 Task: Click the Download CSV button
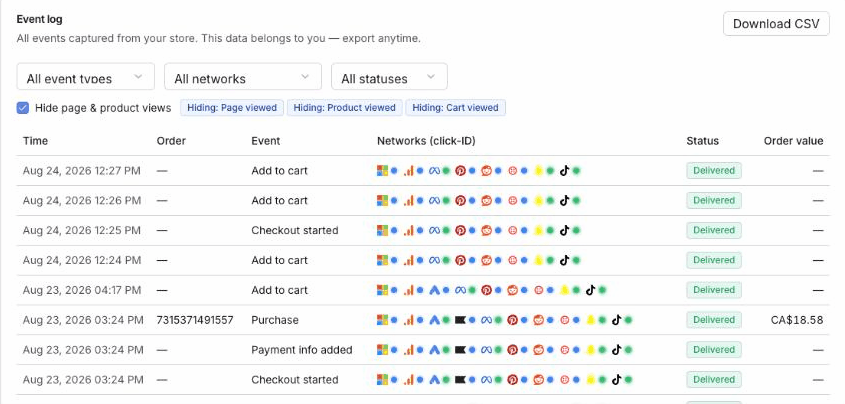pos(776,24)
